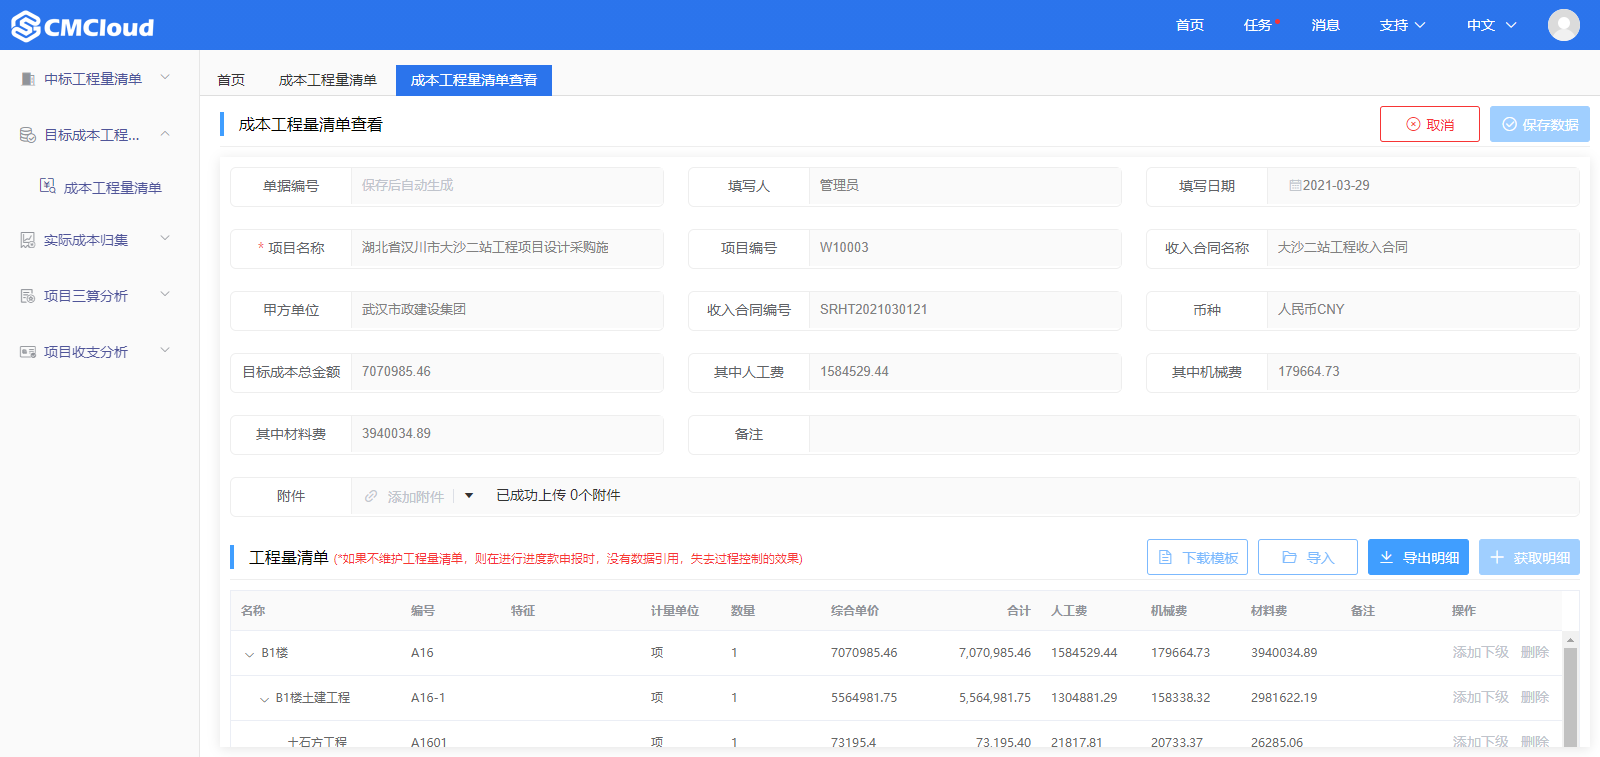Screen dimensions: 1600x757
Task: Expand 项目三算分析 sidebar menu
Action: click(x=165, y=294)
